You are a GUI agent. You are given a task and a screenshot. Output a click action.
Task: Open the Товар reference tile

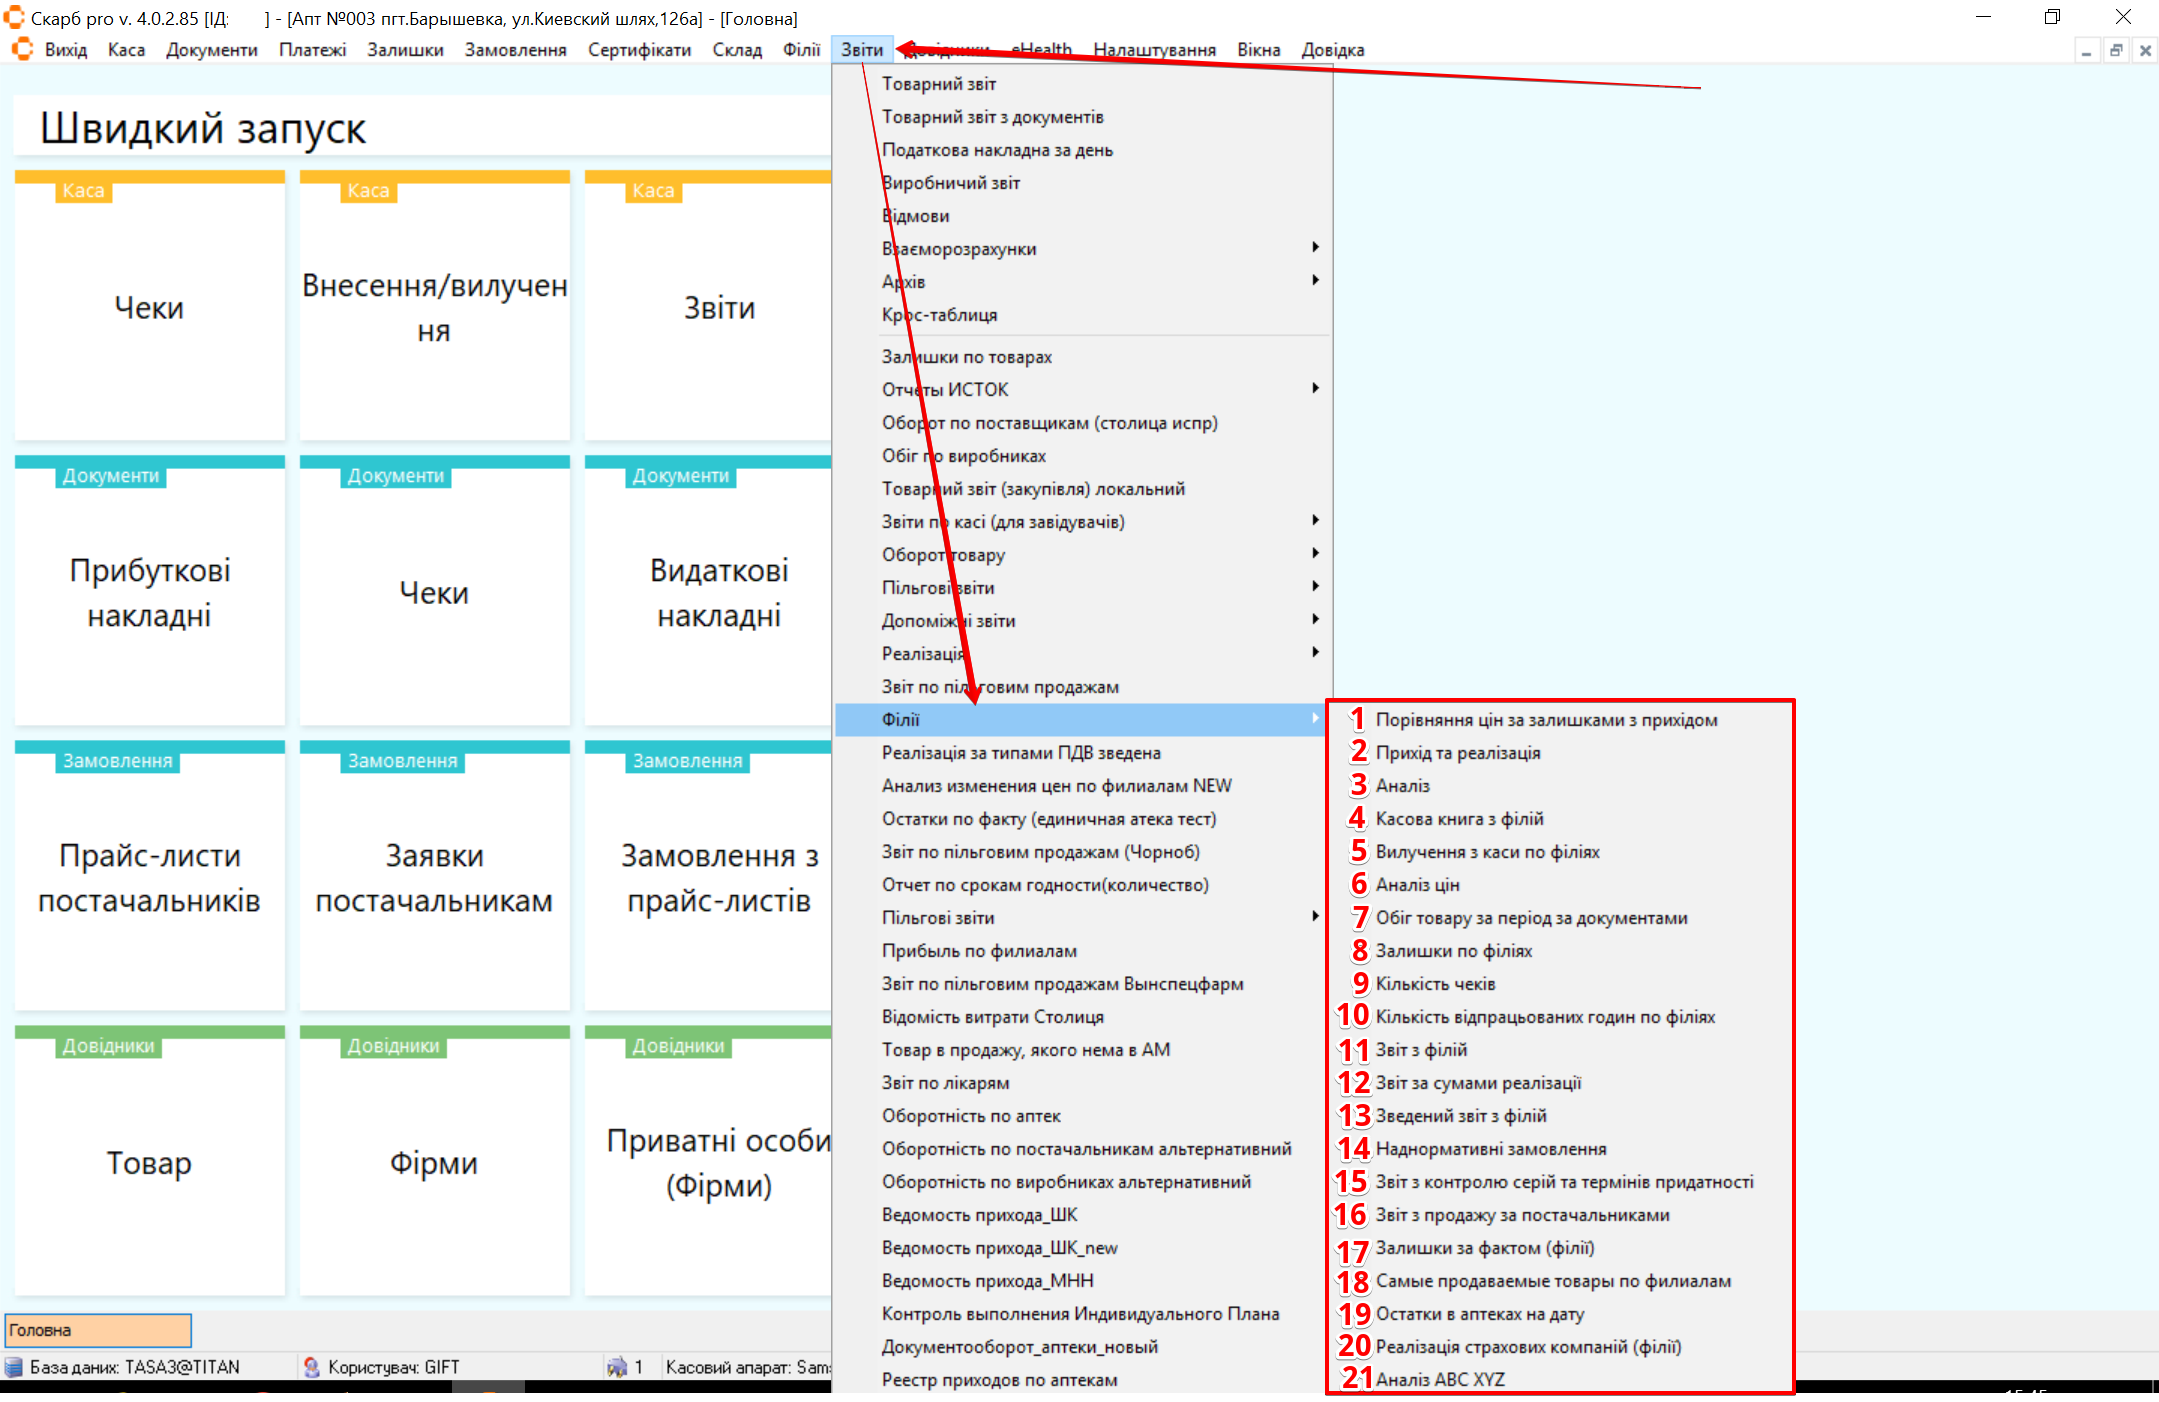(x=149, y=1162)
